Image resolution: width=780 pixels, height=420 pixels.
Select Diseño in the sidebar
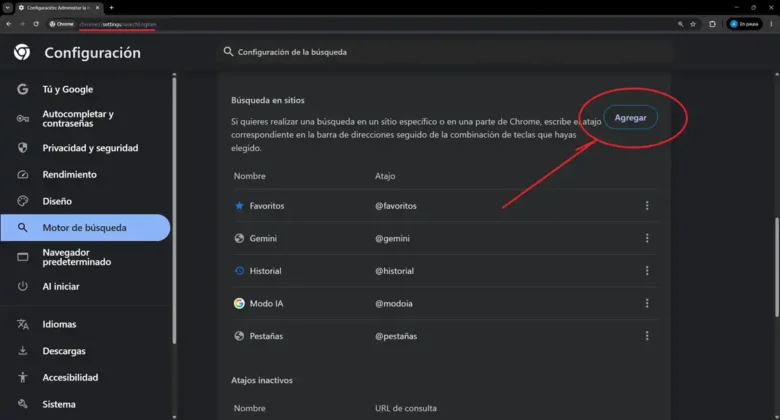point(57,201)
